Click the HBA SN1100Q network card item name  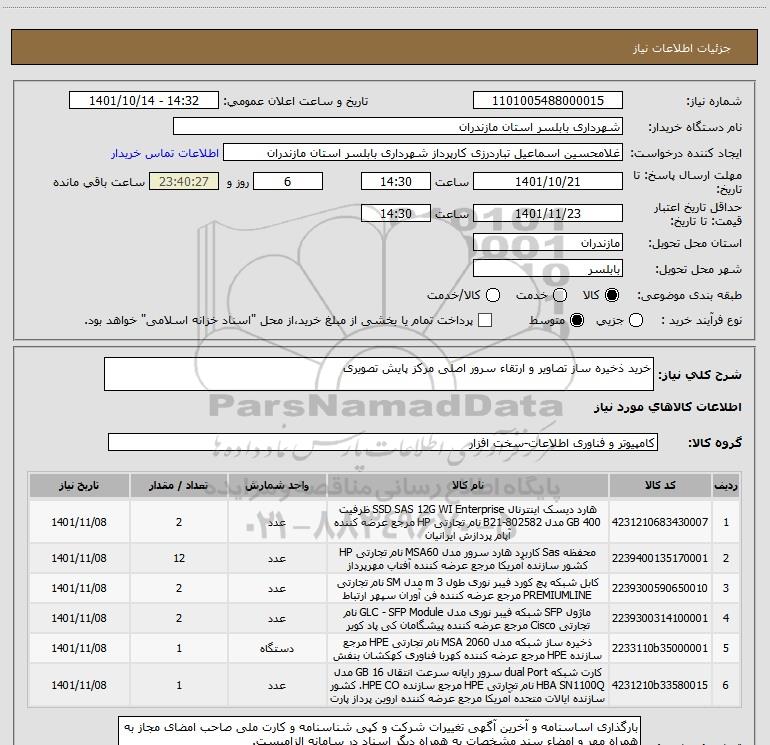[468, 685]
